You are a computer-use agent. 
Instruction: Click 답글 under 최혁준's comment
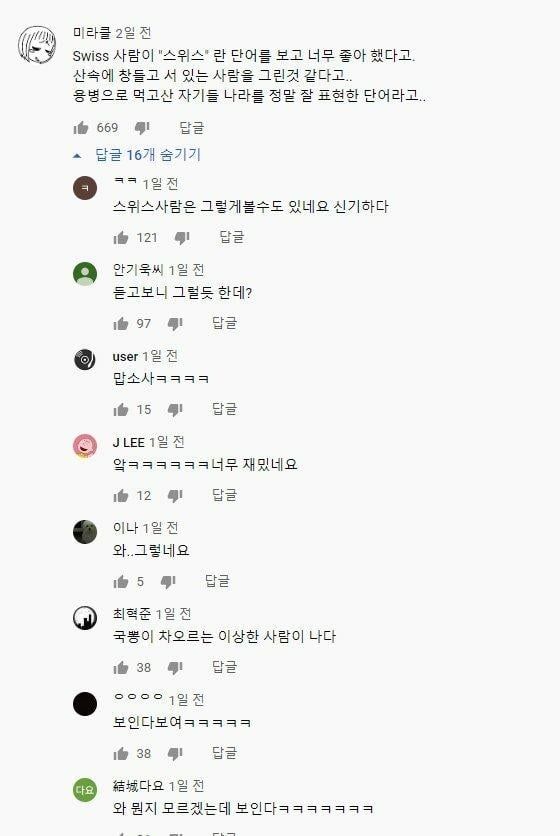tap(224, 667)
